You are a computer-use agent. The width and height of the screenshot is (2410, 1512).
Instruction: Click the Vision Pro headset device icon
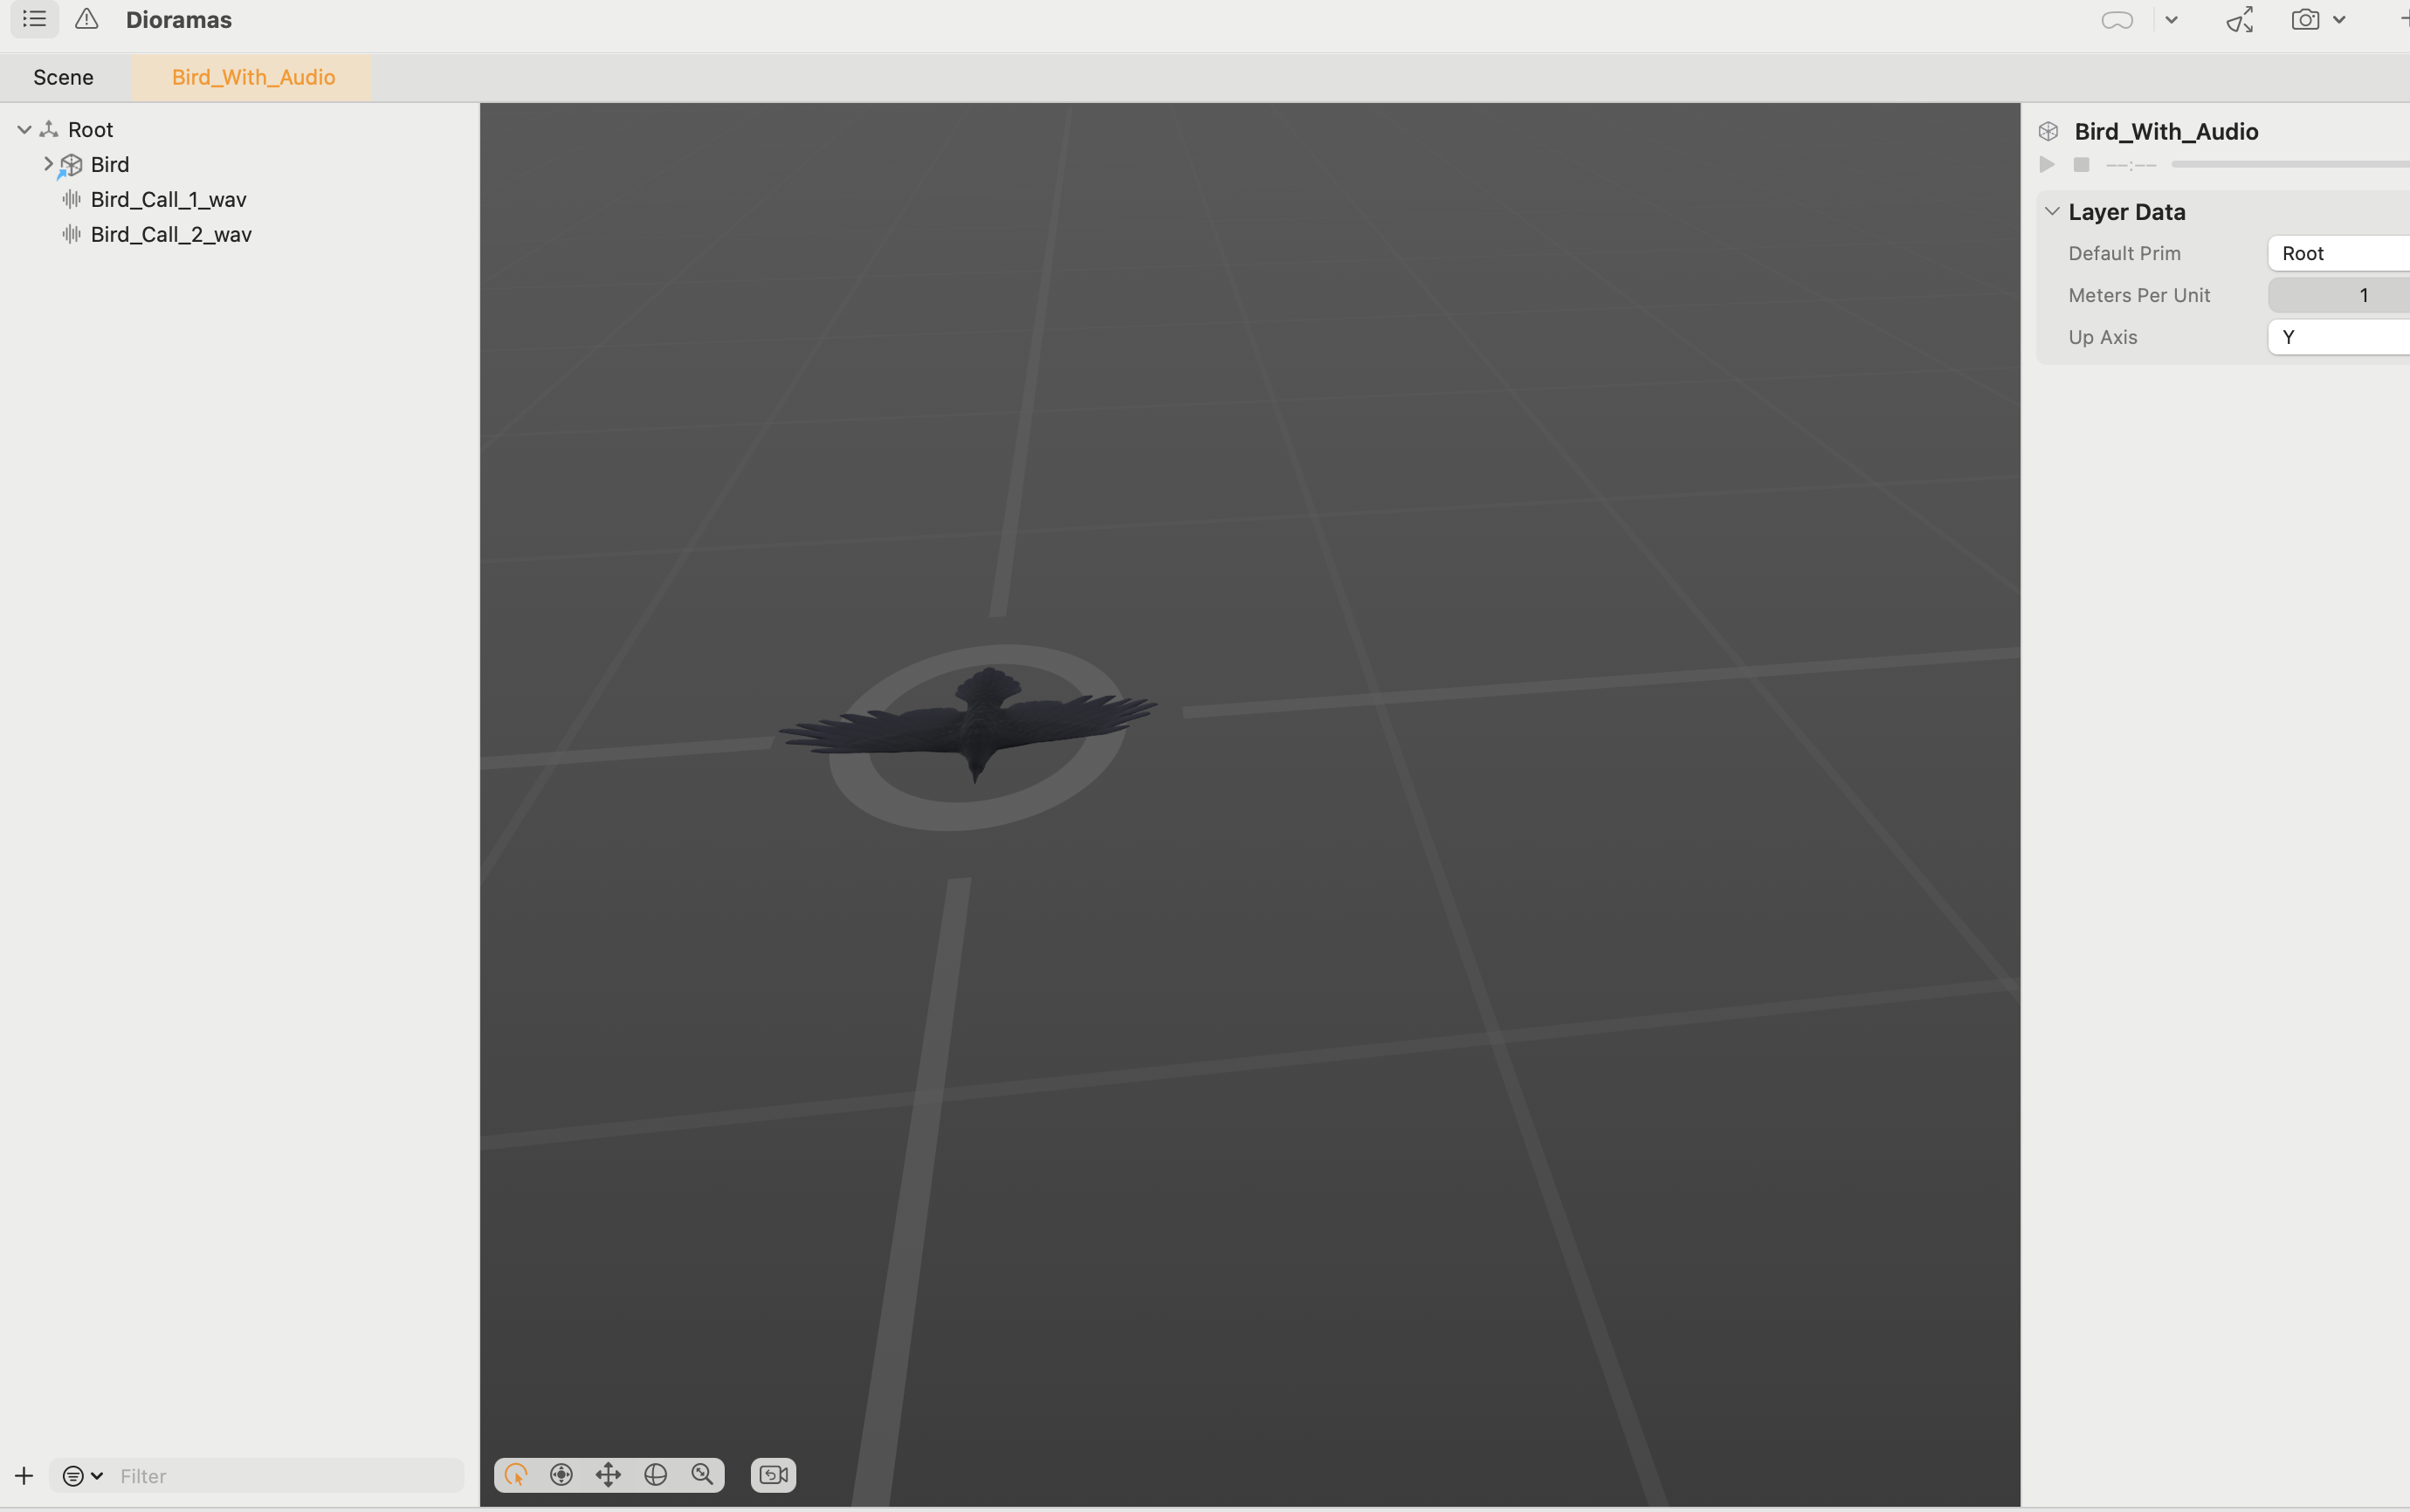[x=2117, y=20]
